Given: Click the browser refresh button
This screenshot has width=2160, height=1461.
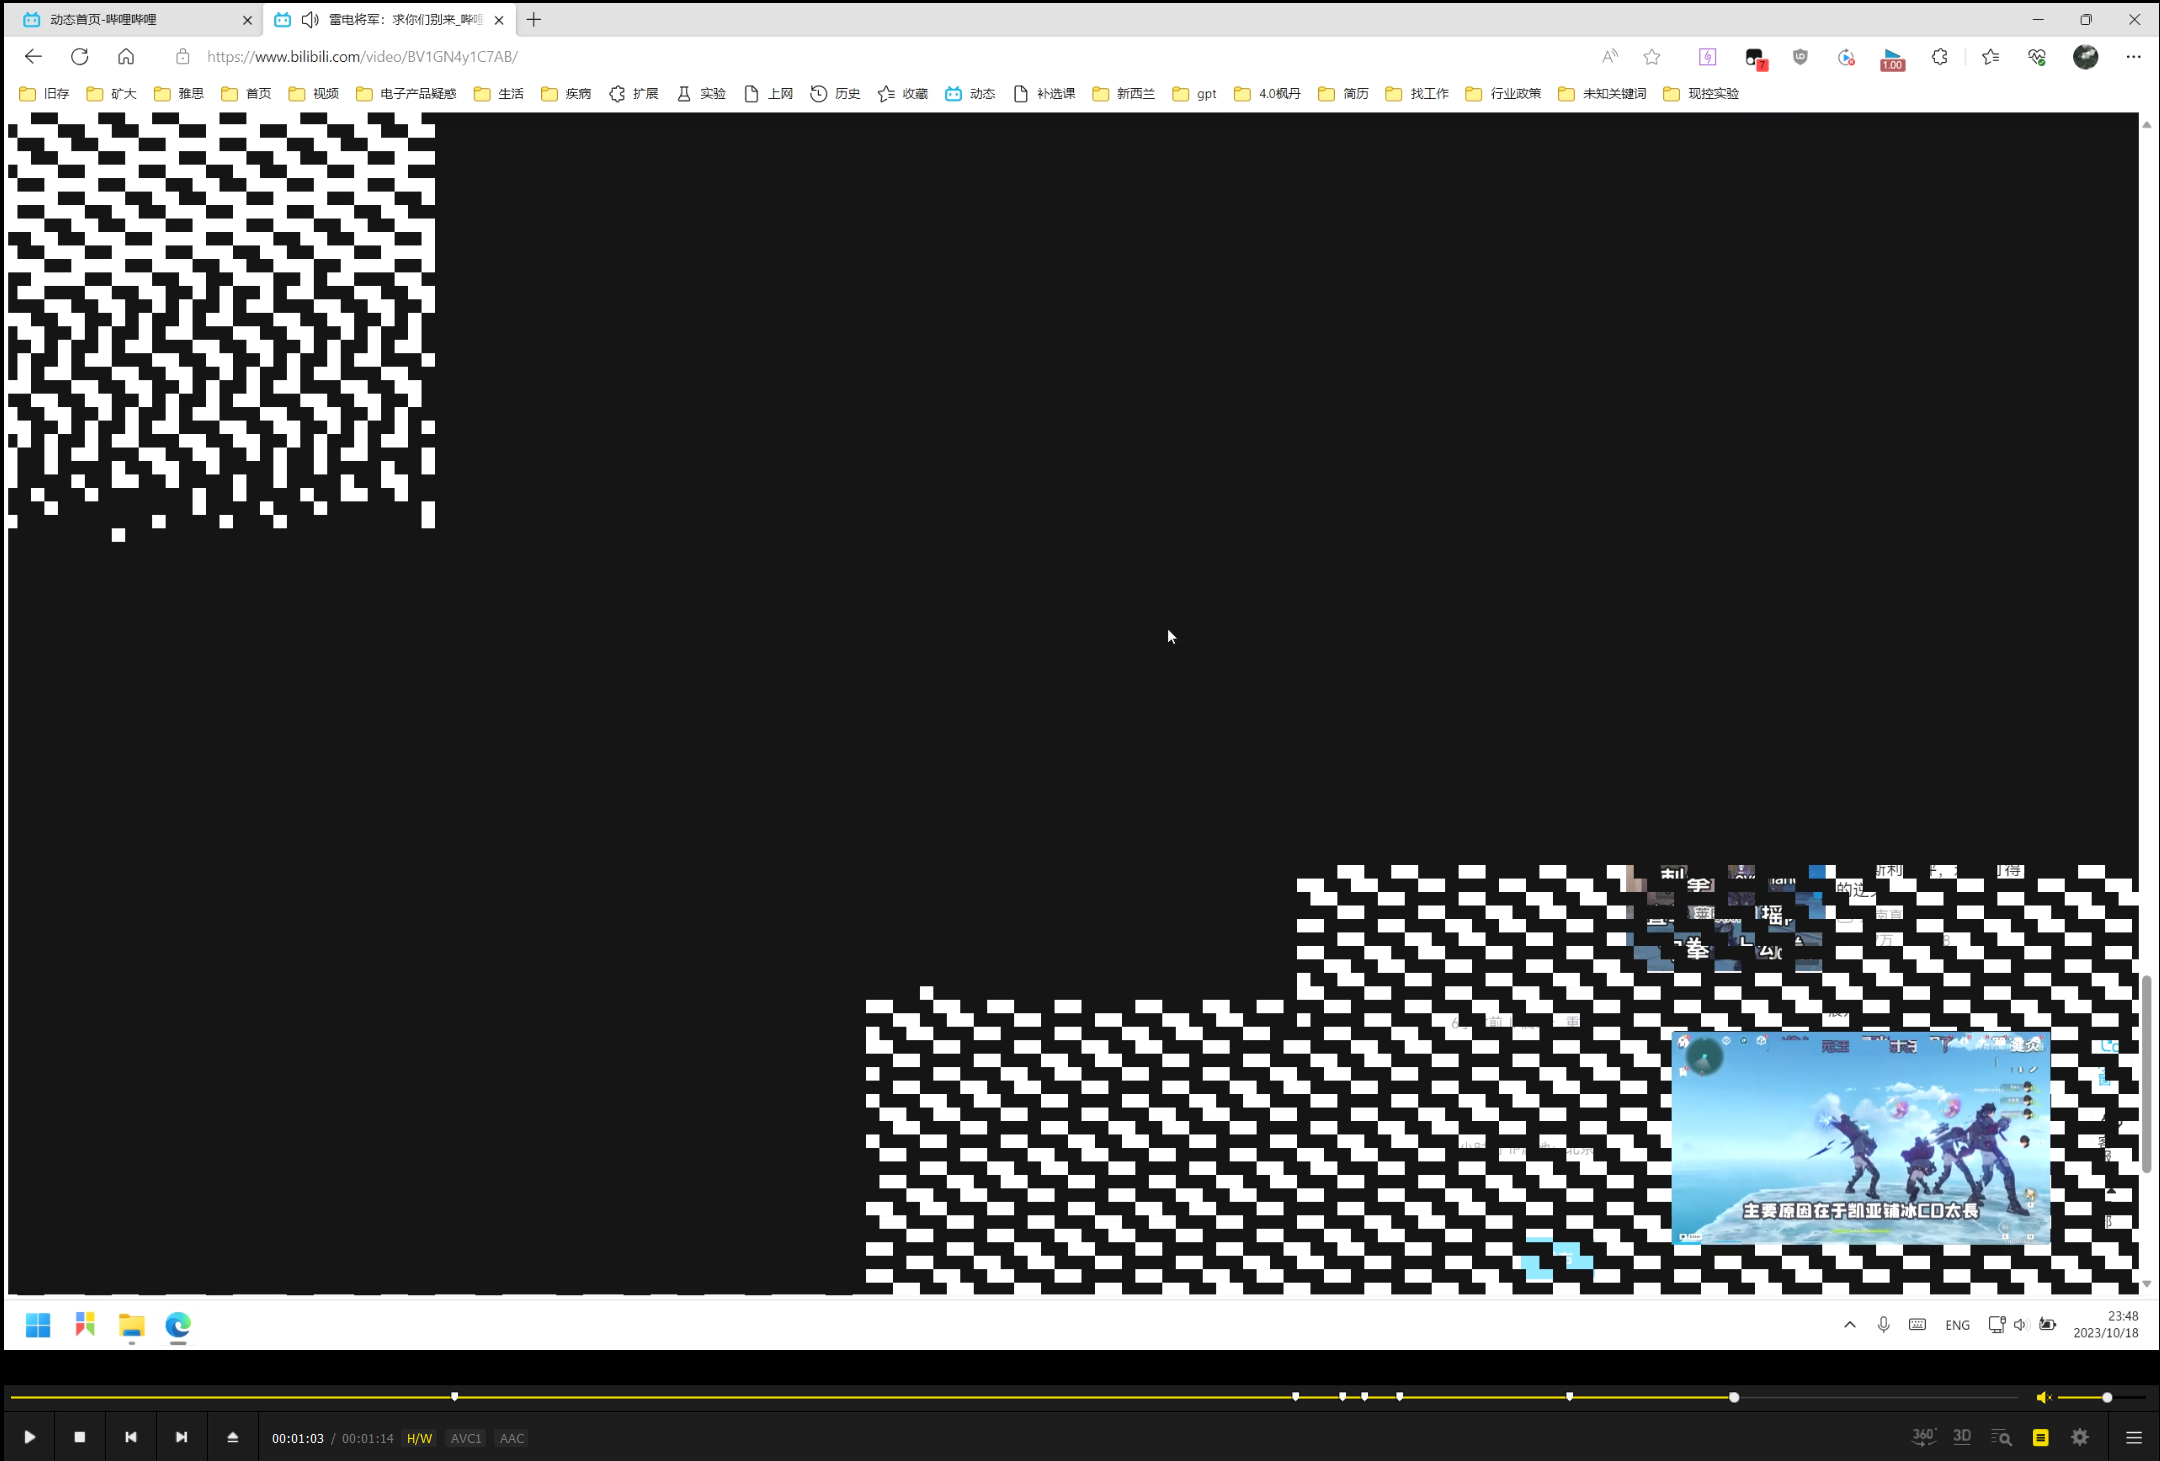Looking at the screenshot, I should (x=80, y=56).
